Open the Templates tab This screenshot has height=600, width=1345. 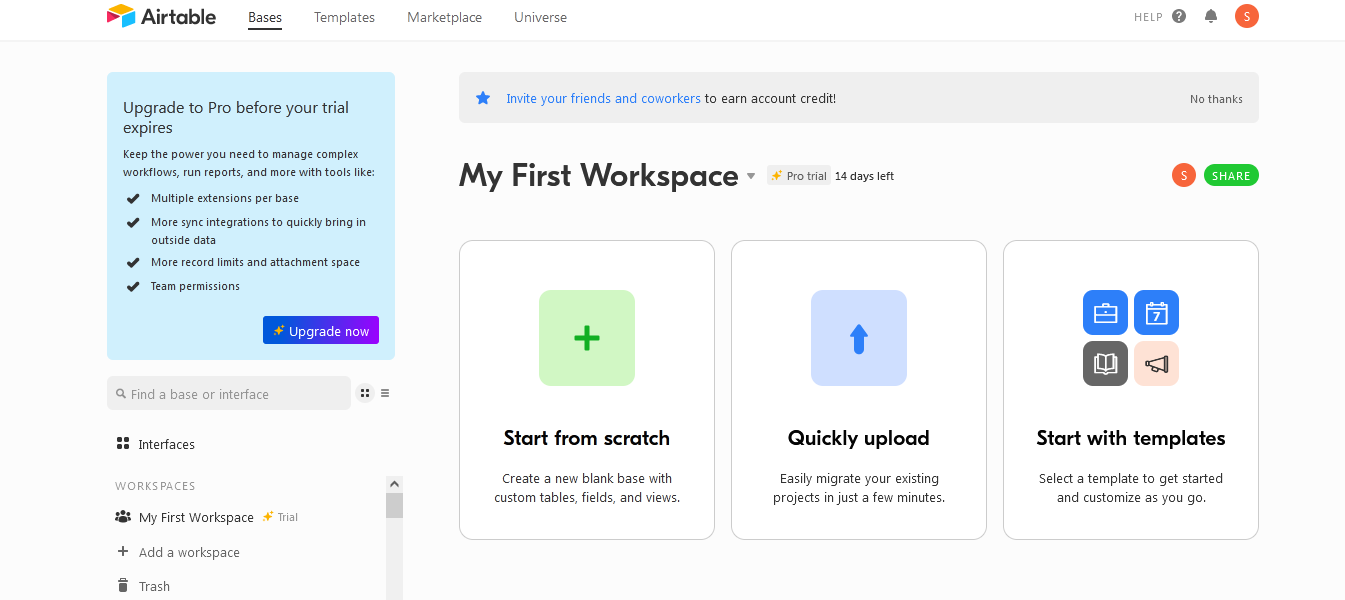pyautogui.click(x=344, y=17)
